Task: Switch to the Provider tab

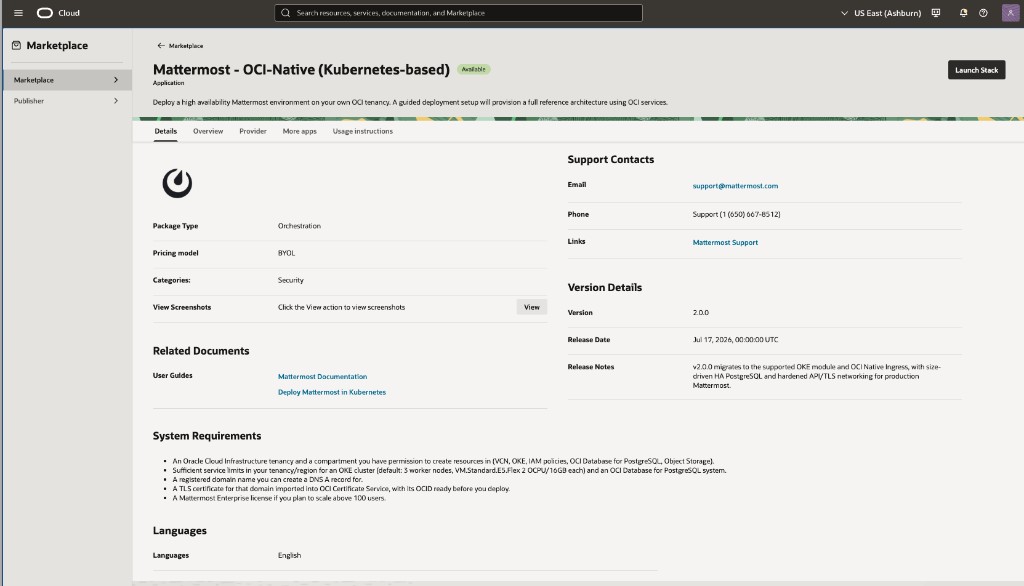Action: [253, 131]
